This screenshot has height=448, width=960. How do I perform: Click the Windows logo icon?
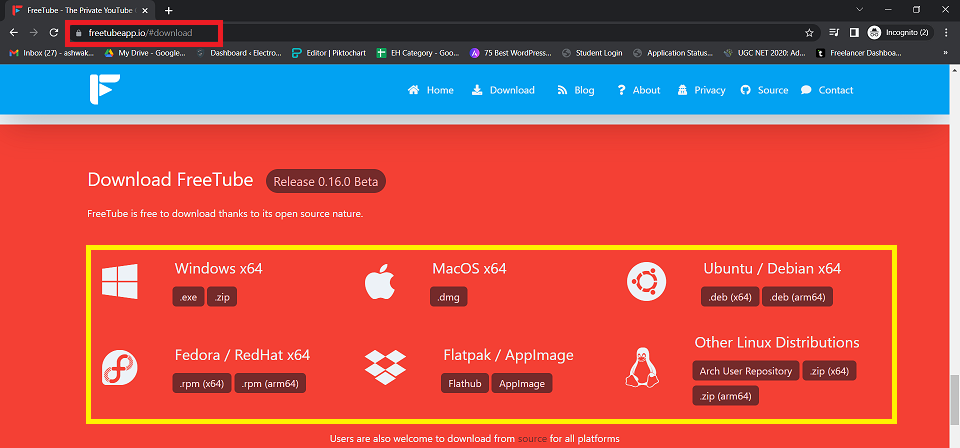tap(119, 282)
